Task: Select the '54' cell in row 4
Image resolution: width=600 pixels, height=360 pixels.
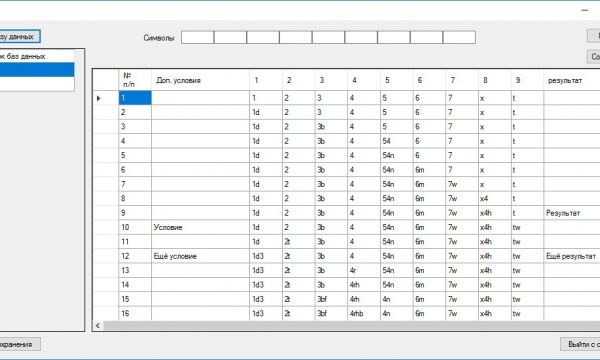Action: (x=397, y=141)
